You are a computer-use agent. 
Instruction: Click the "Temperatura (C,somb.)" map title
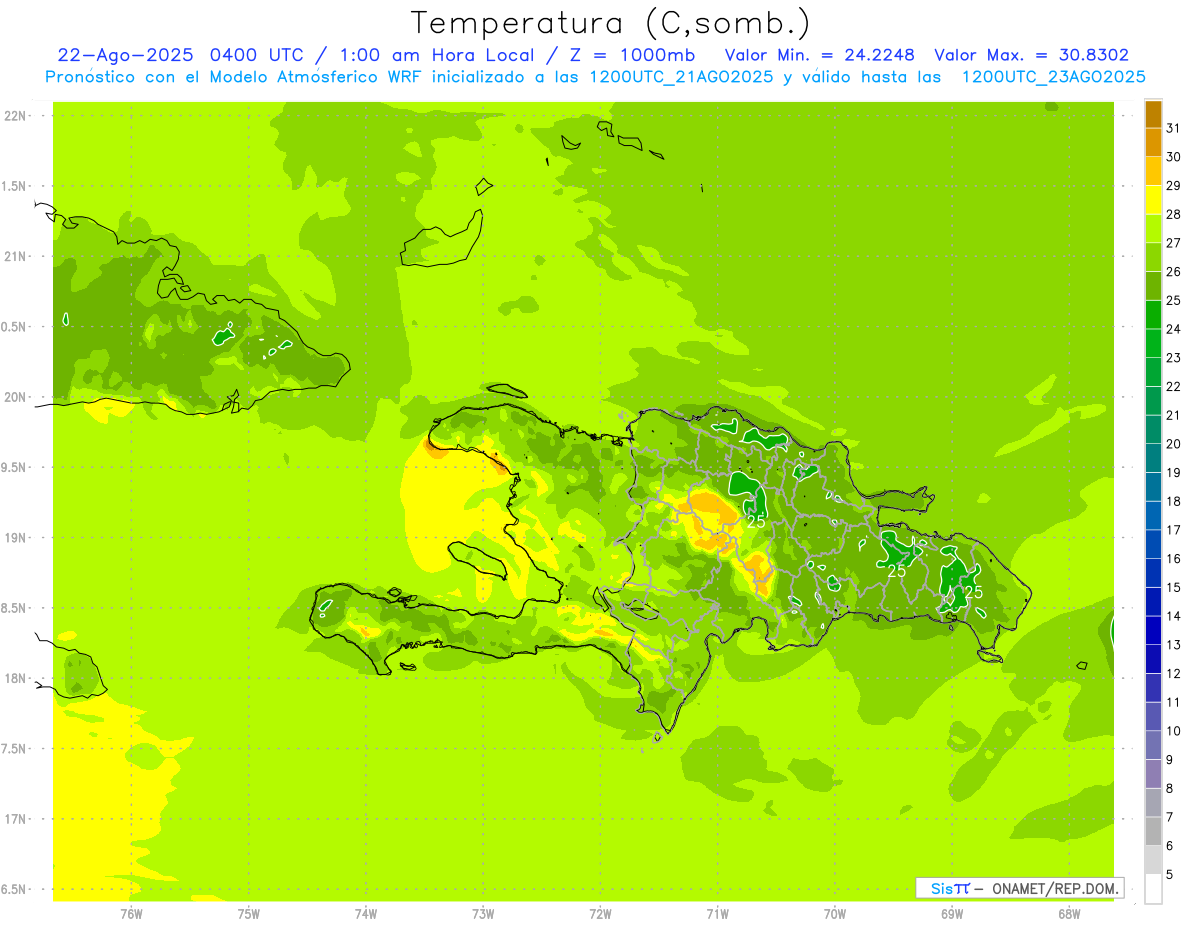coord(611,23)
